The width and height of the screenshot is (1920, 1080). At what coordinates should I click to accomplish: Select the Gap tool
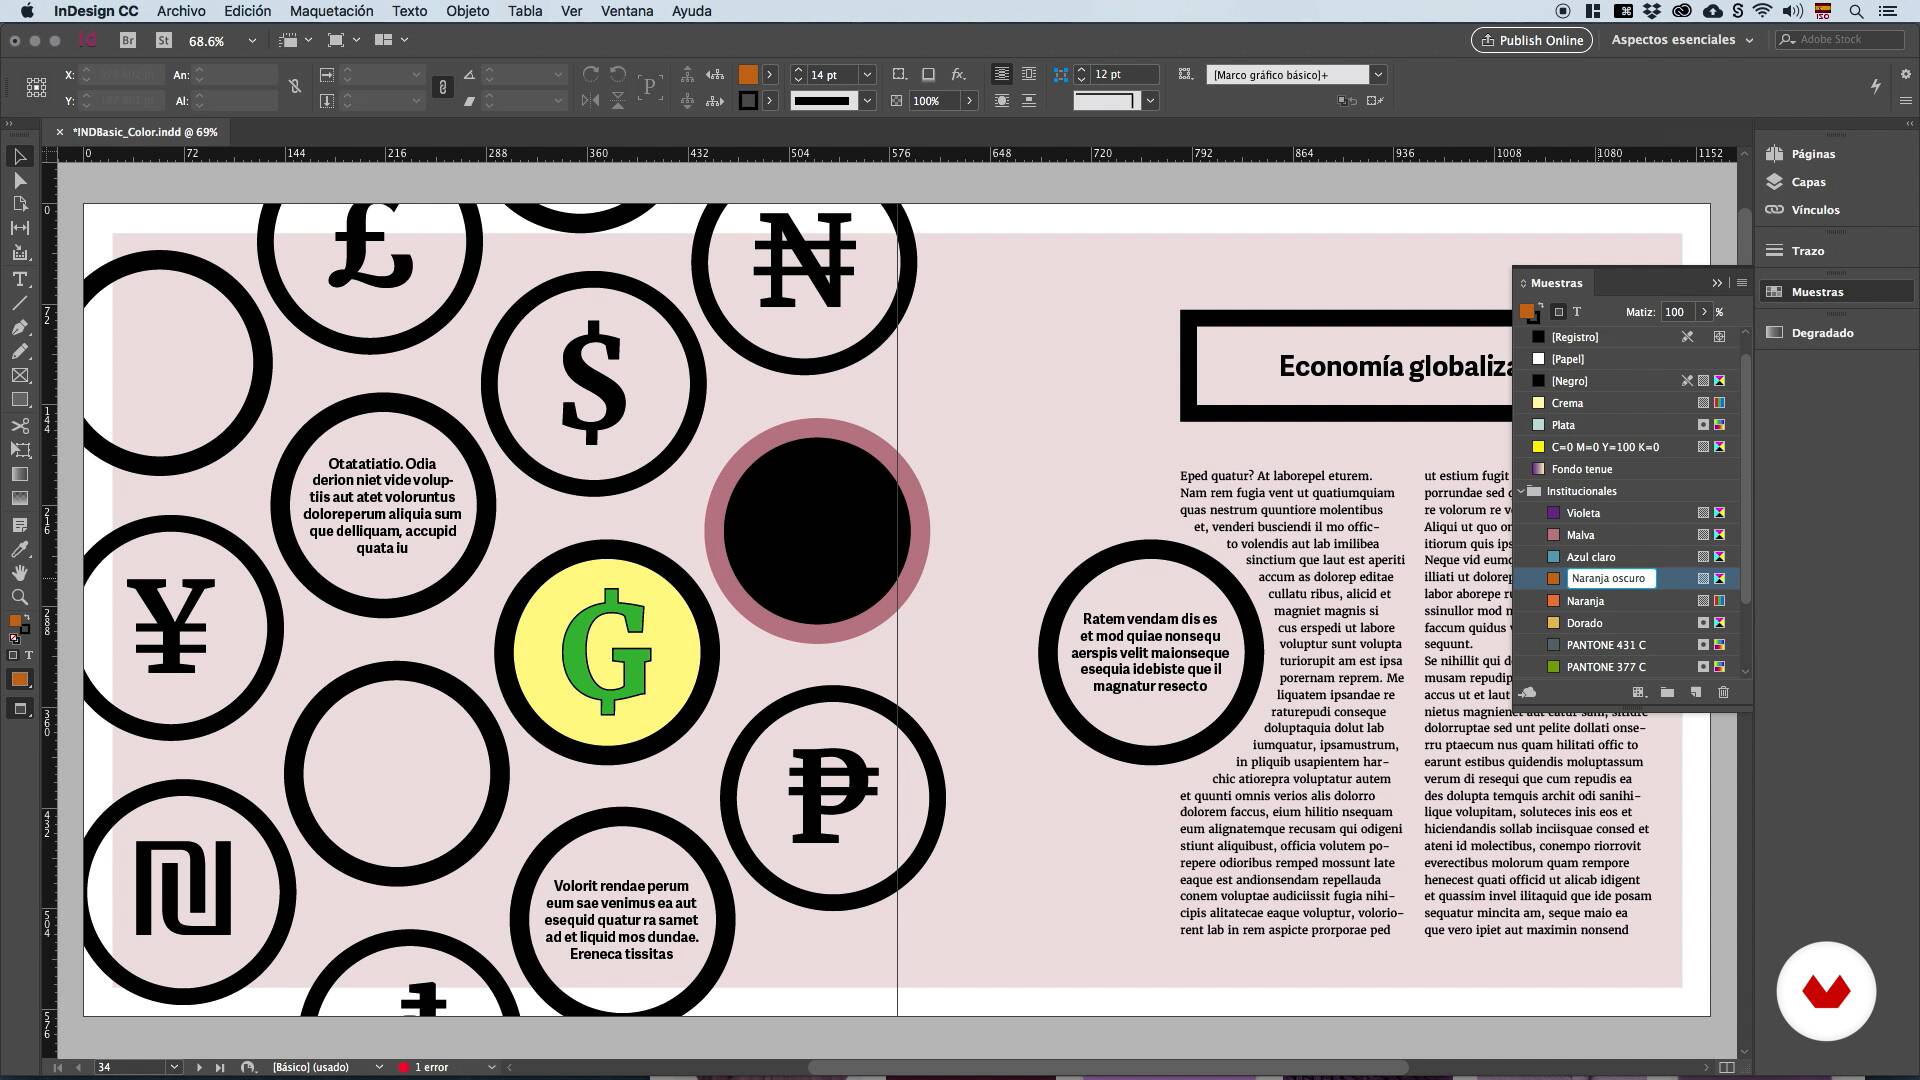pyautogui.click(x=19, y=228)
